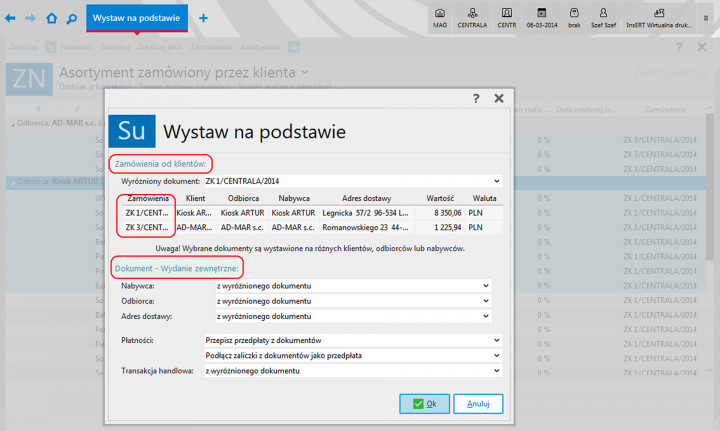
Task: Open the Wyróżniony dokument dropdown
Action: [x=353, y=181]
